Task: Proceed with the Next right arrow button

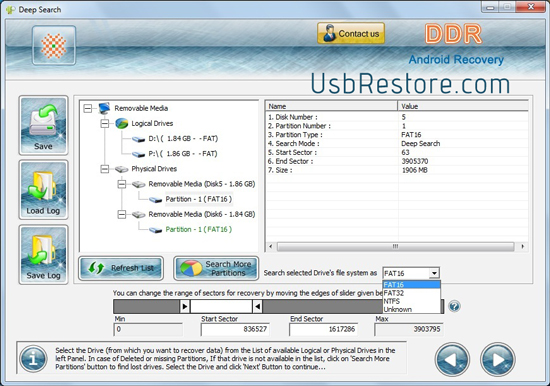Action: pyautogui.click(x=497, y=359)
